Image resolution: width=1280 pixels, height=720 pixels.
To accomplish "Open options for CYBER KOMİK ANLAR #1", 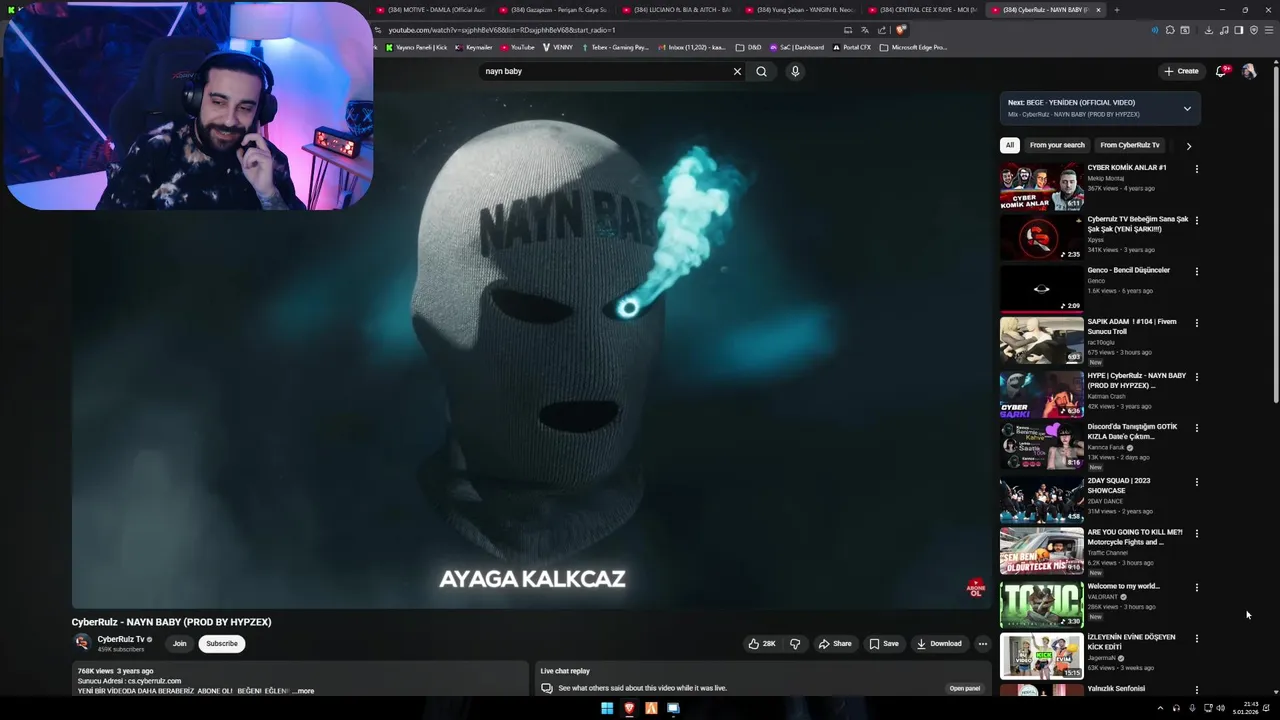I will tap(1196, 169).
